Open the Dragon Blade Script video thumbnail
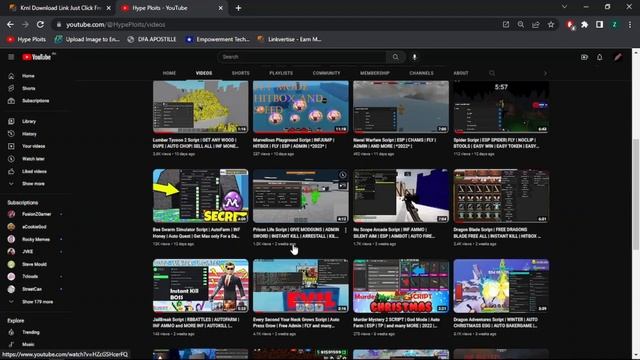 coord(501,196)
